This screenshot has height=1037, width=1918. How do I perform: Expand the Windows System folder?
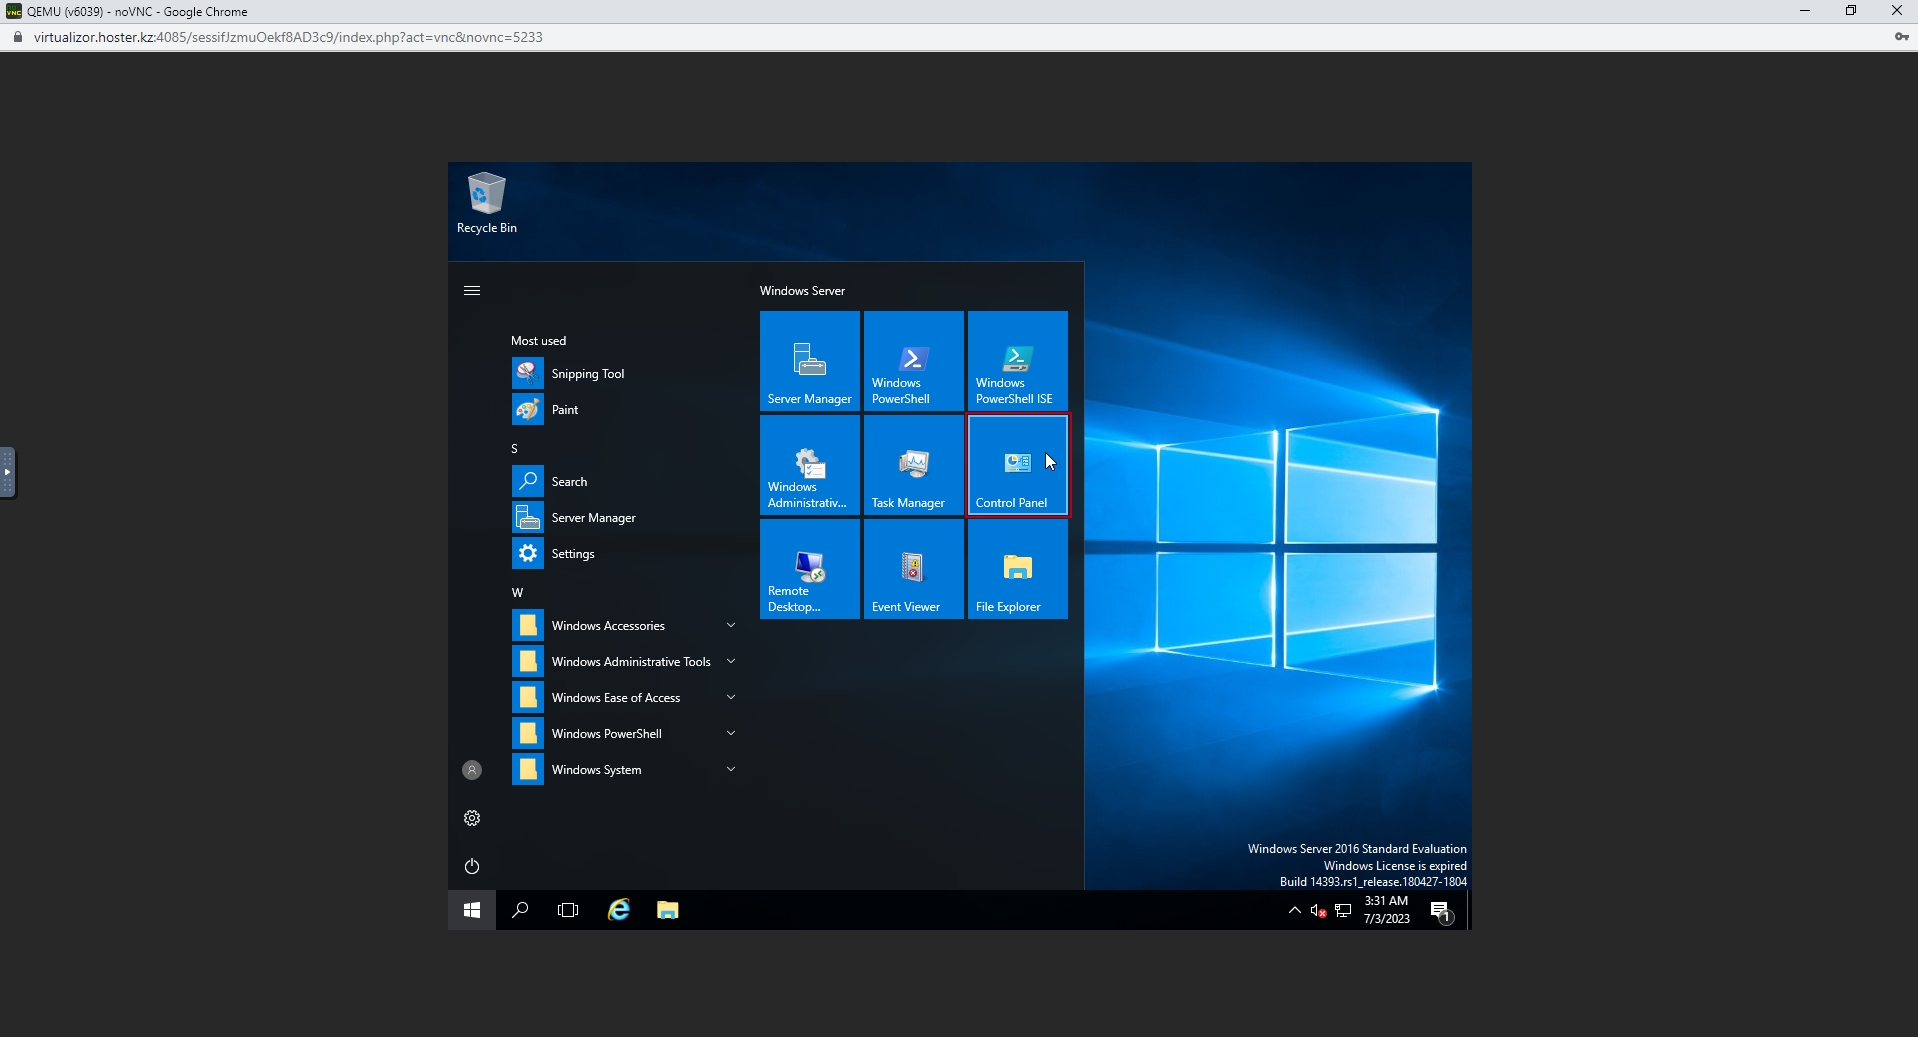[x=626, y=769]
